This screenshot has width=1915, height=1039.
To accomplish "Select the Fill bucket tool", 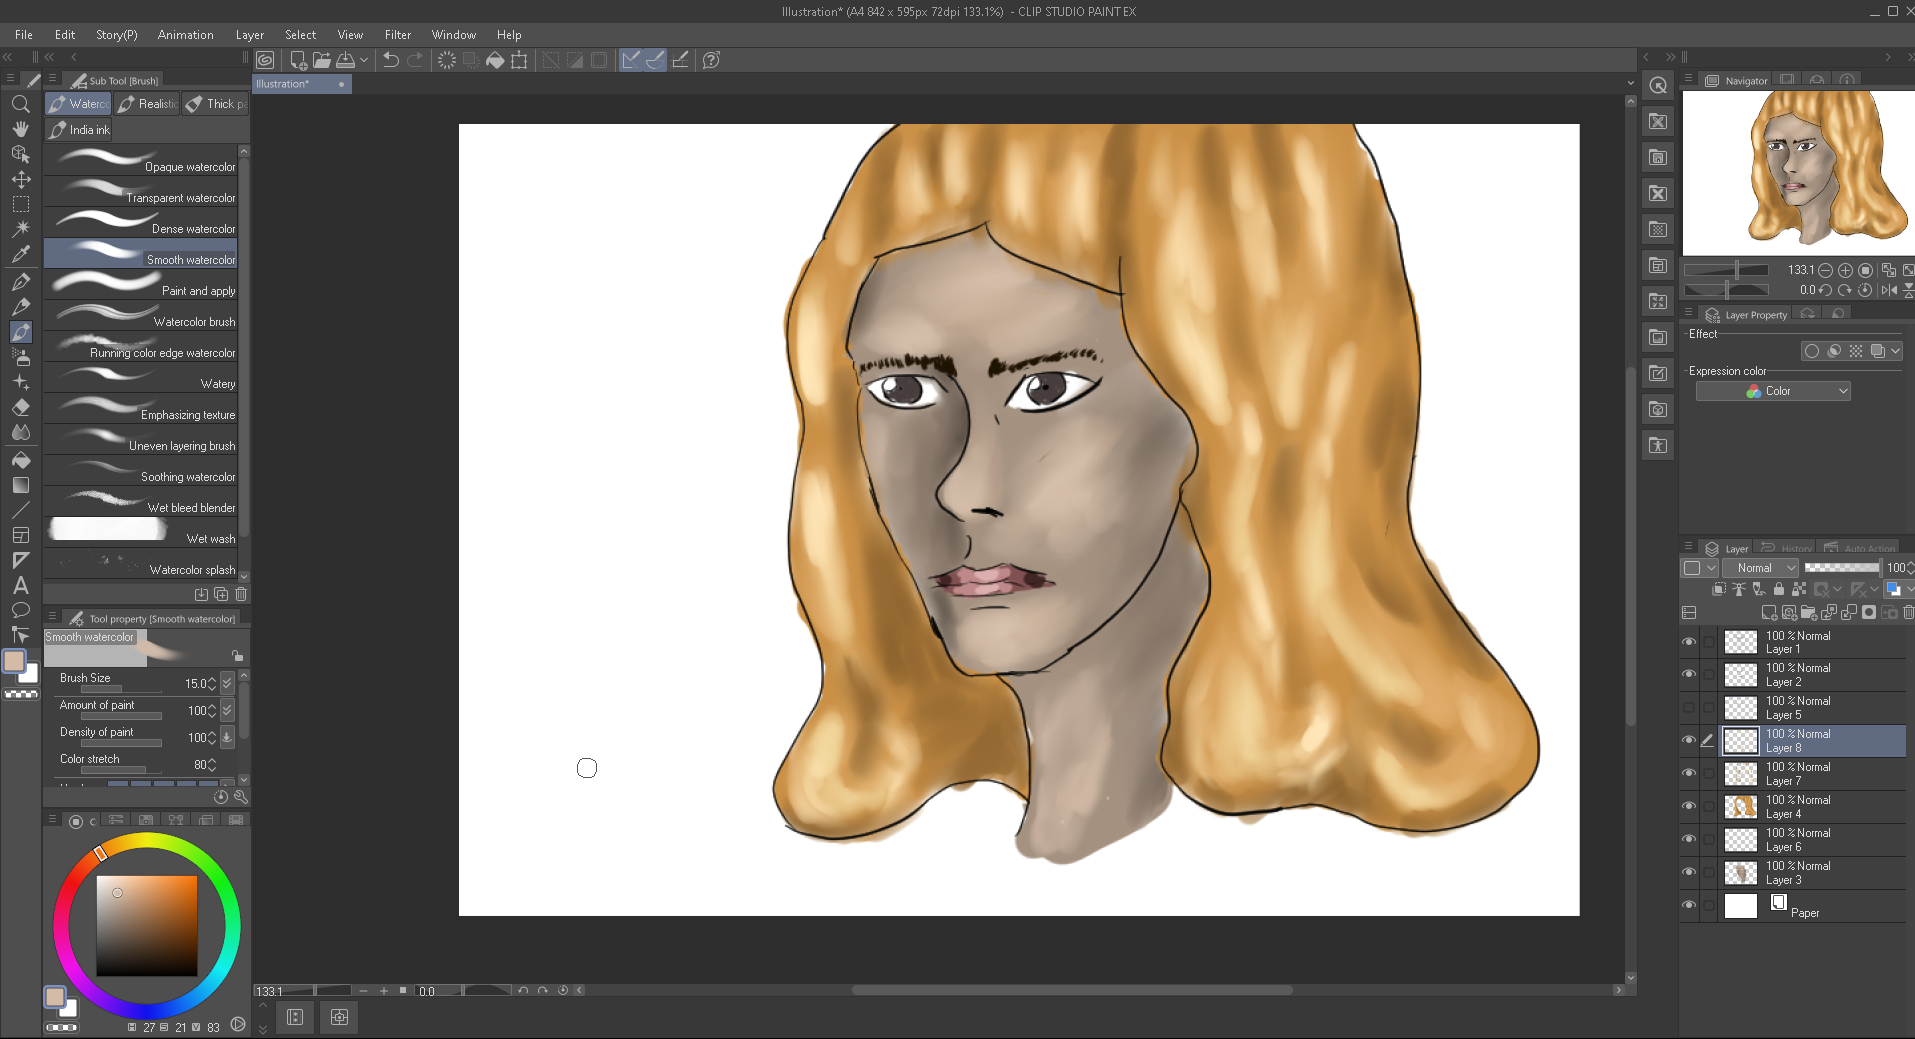I will coord(20,460).
